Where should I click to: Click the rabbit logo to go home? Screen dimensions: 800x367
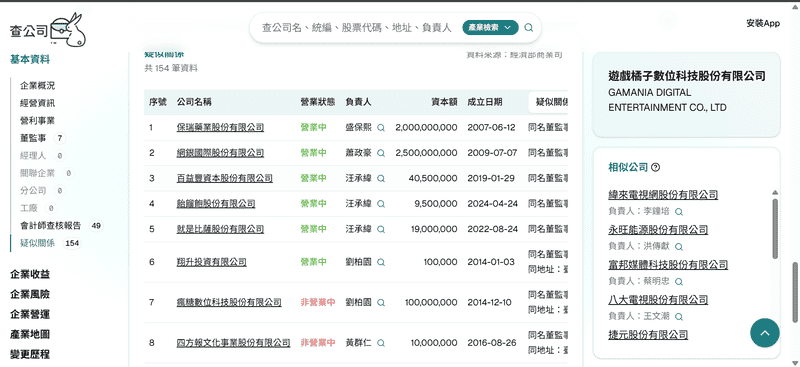(48, 30)
